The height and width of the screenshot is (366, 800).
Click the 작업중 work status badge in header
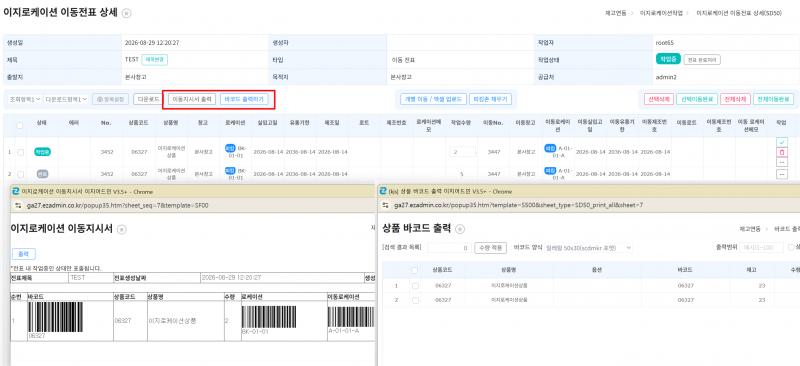[x=668, y=60]
